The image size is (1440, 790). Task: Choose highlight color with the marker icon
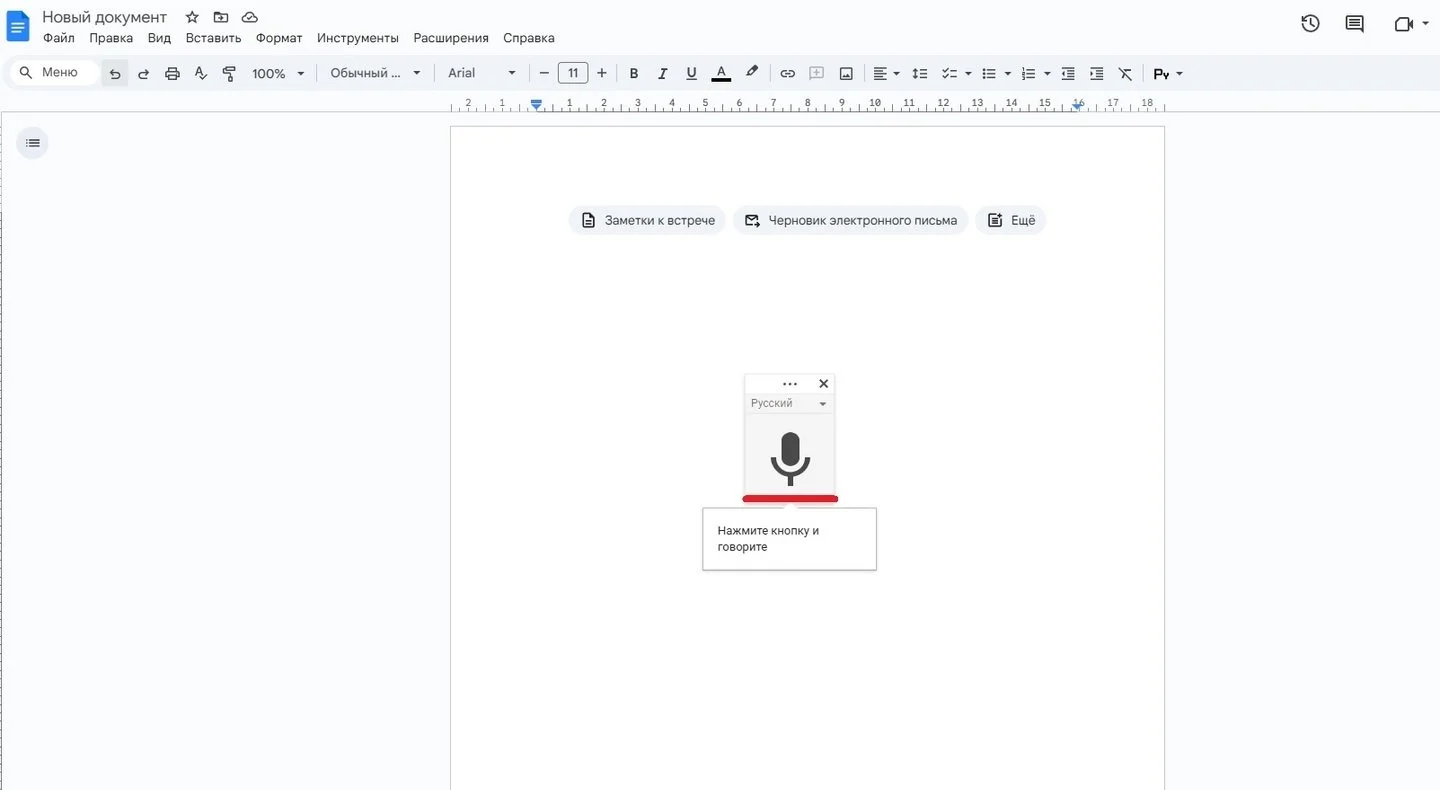(751, 73)
